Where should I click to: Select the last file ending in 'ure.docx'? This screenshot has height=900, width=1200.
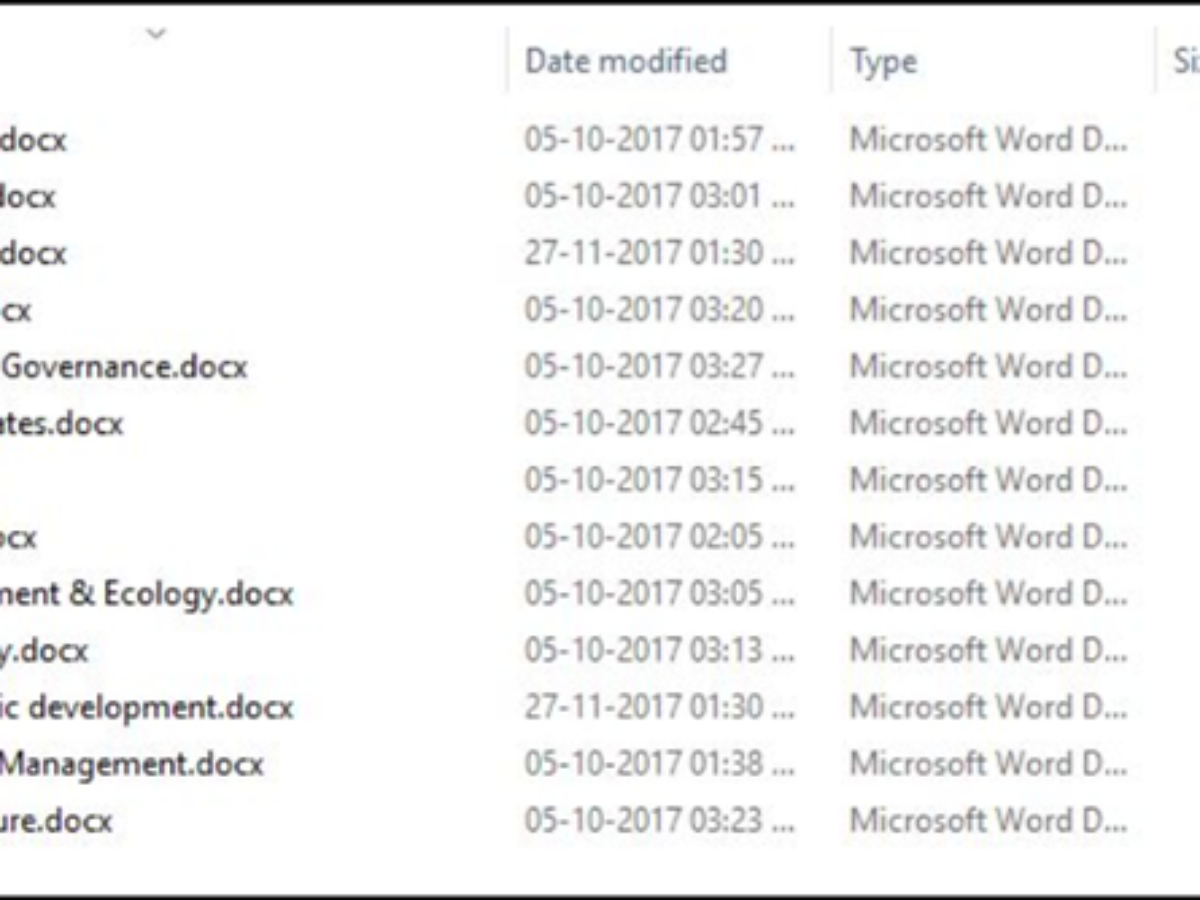pyautogui.click(x=56, y=822)
